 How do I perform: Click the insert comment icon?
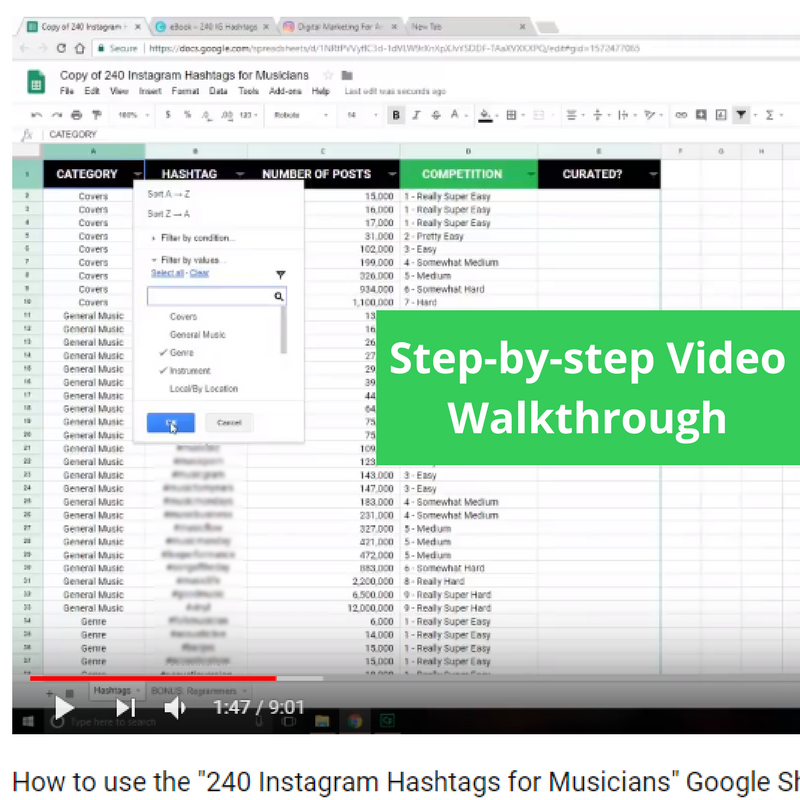coord(701,115)
